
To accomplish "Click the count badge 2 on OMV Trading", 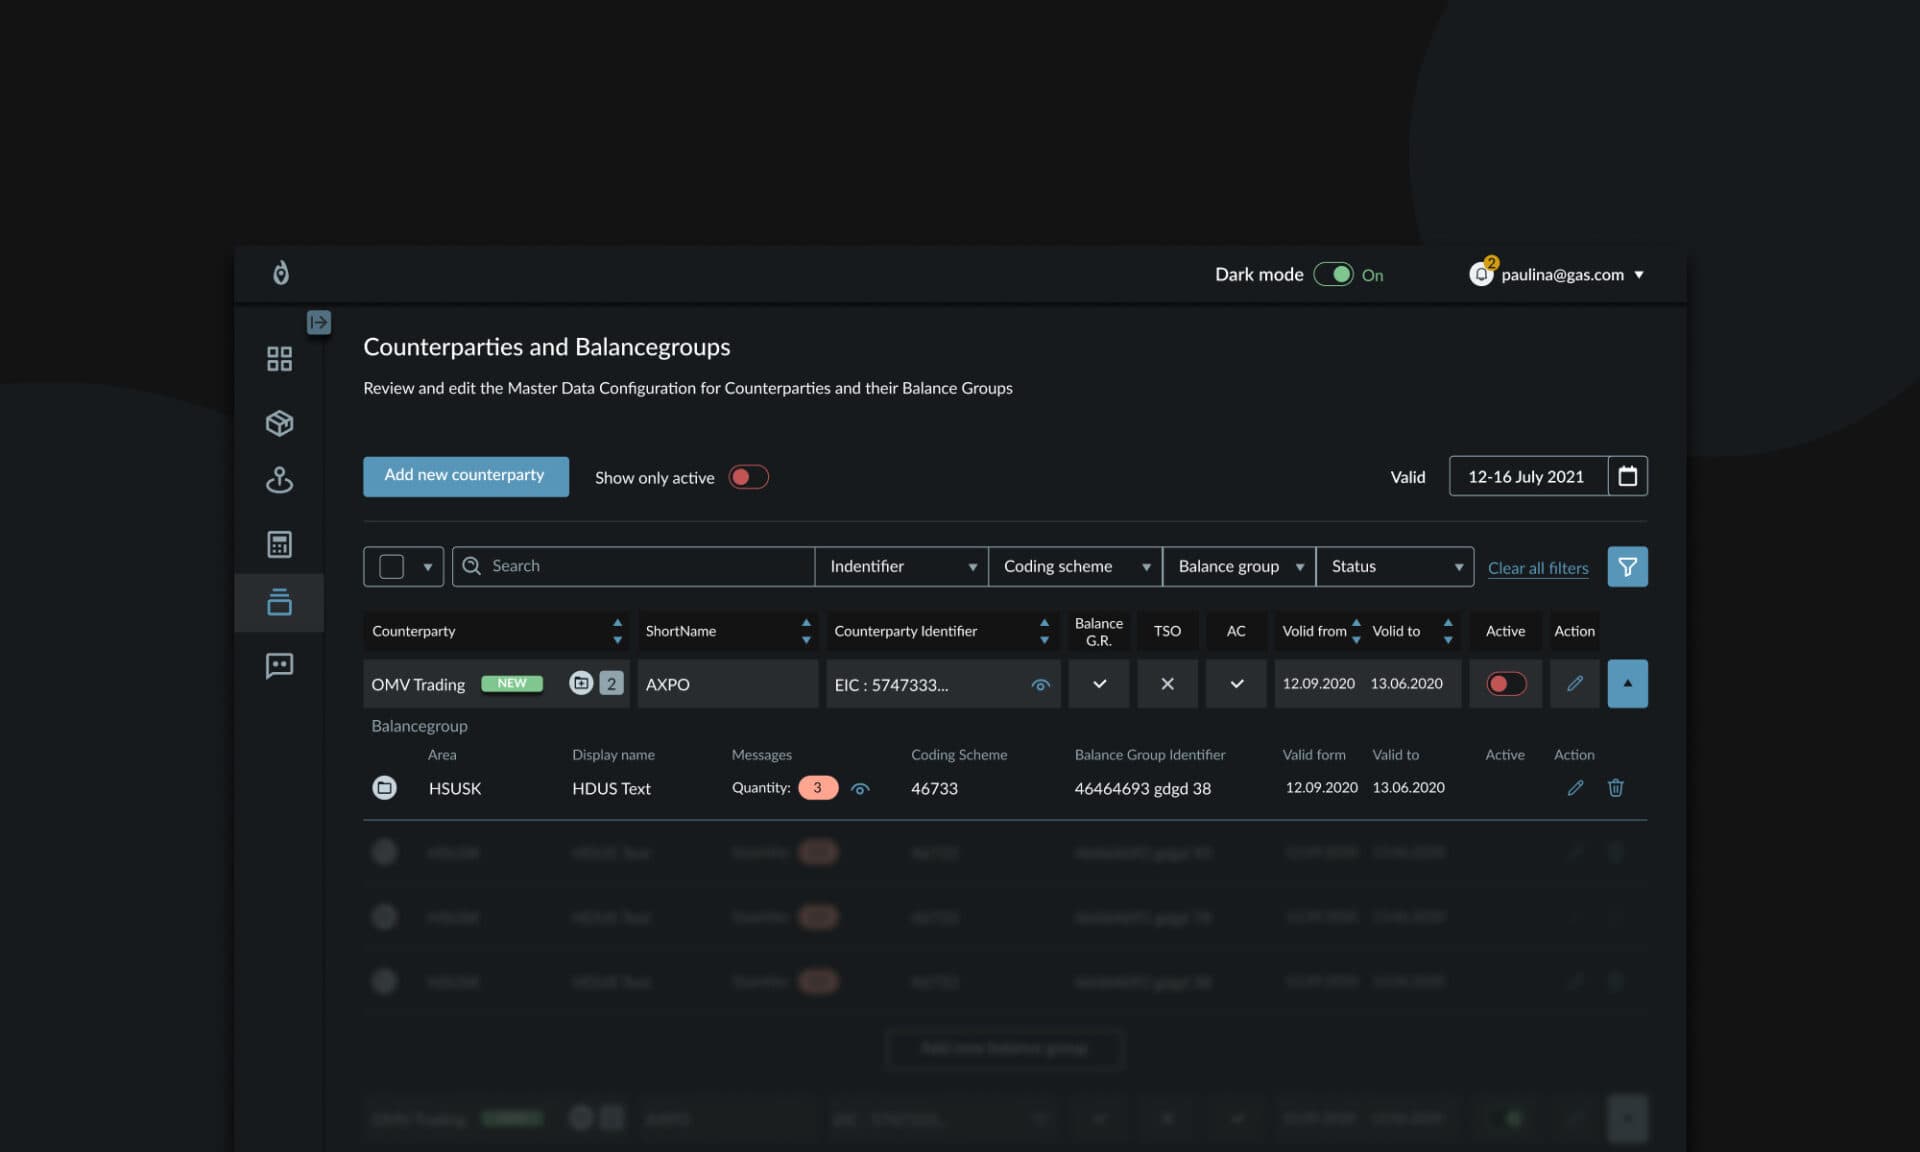I will 611,683.
